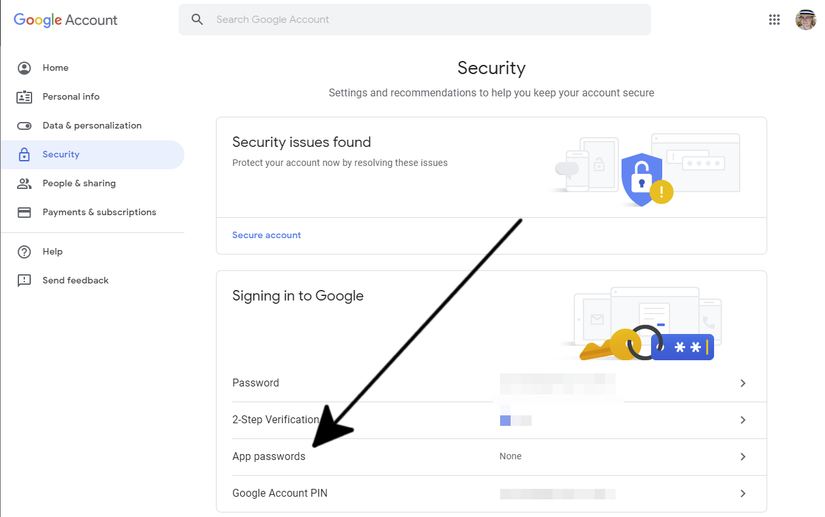Expand the Password row chevron
The image size is (825, 517).
pos(743,383)
